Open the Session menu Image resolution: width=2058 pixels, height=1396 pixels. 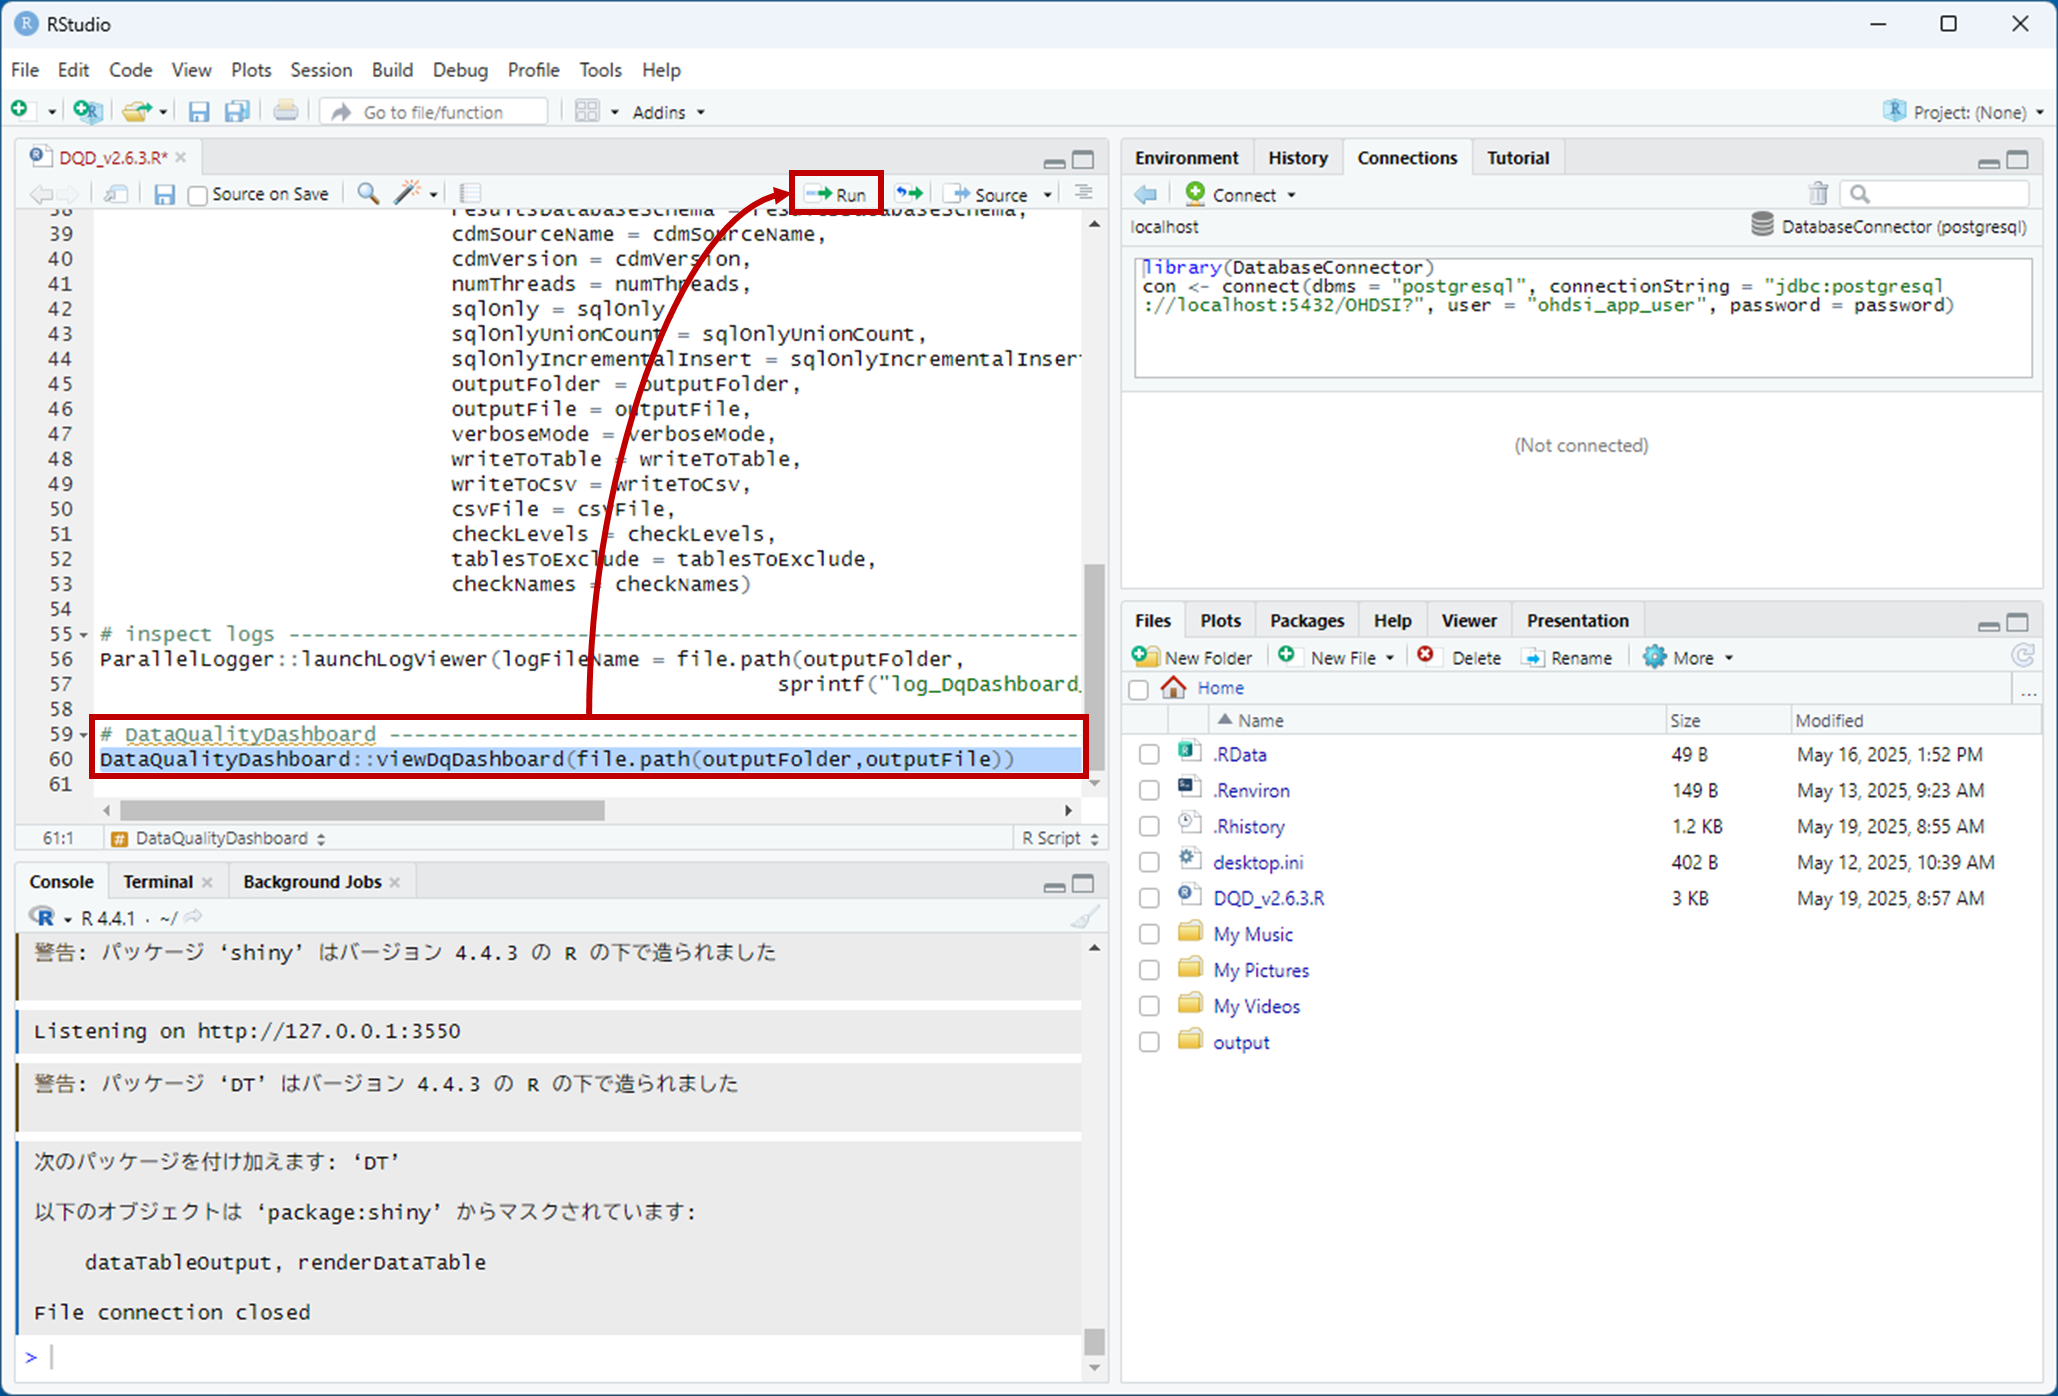pyautogui.click(x=321, y=70)
